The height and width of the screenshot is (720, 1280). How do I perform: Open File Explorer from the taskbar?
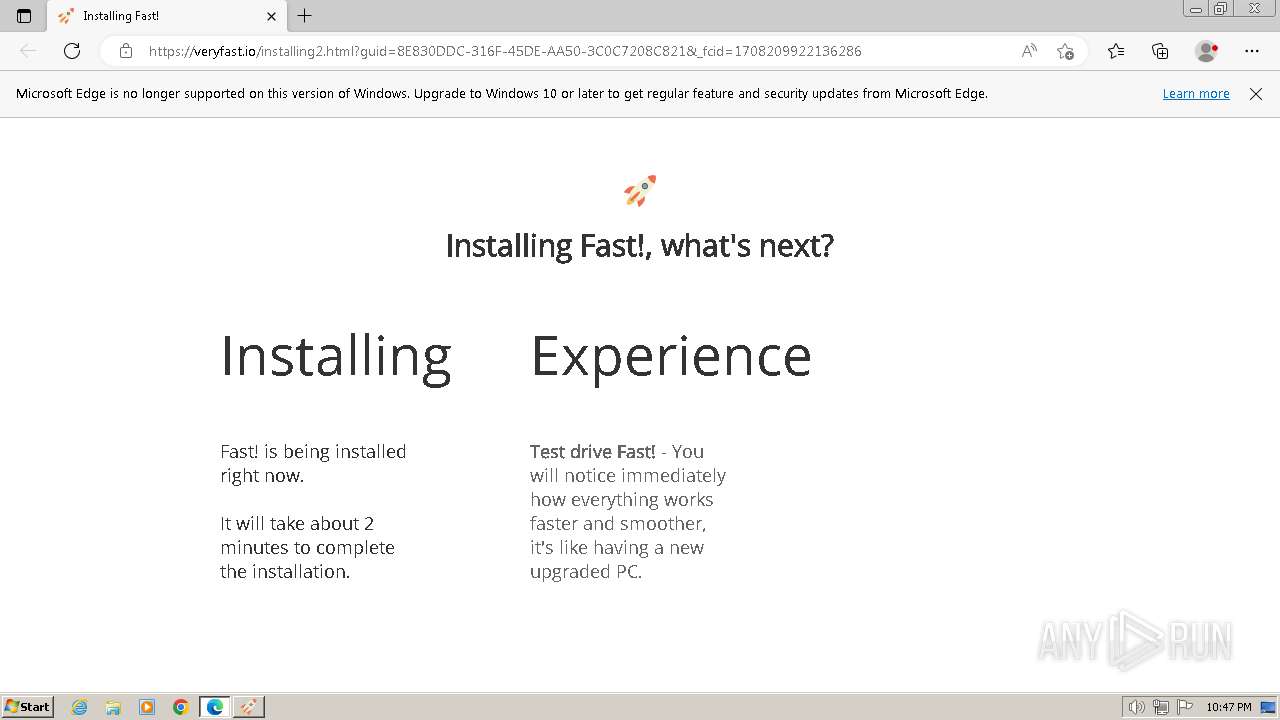(113, 707)
